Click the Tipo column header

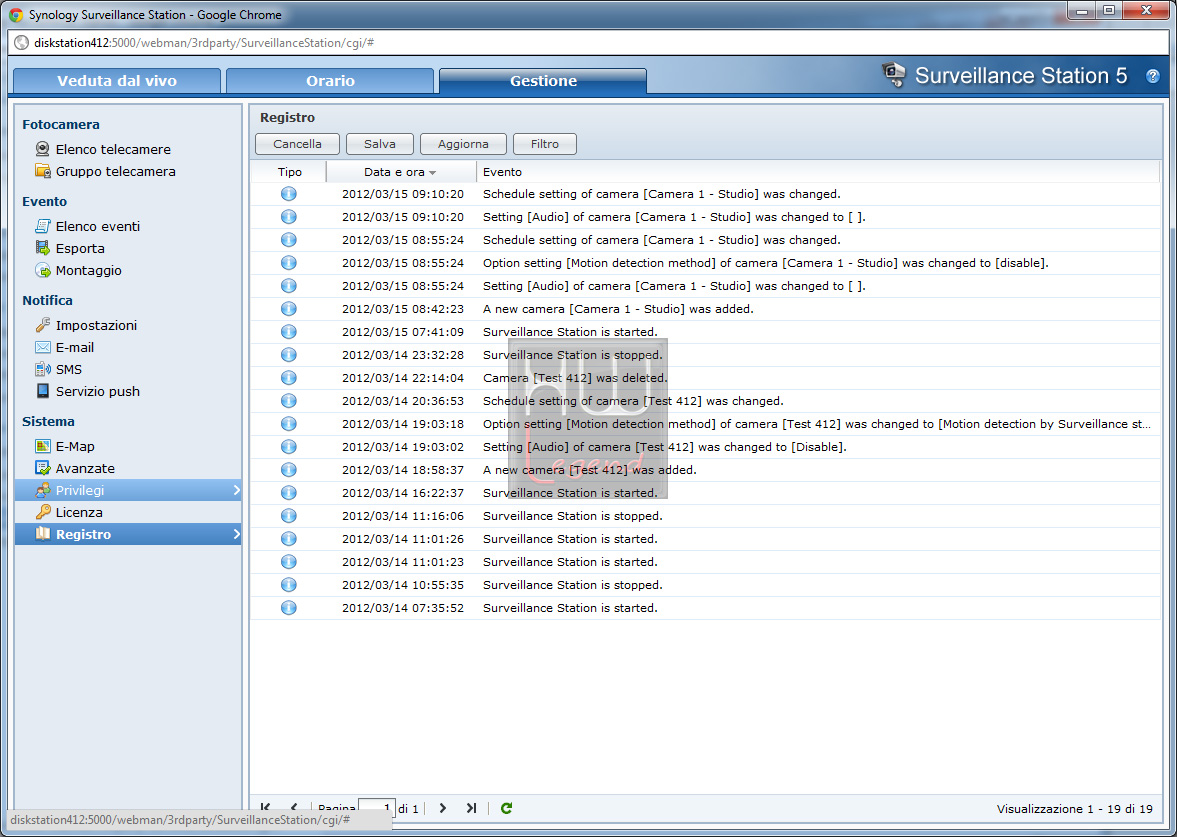(x=289, y=172)
